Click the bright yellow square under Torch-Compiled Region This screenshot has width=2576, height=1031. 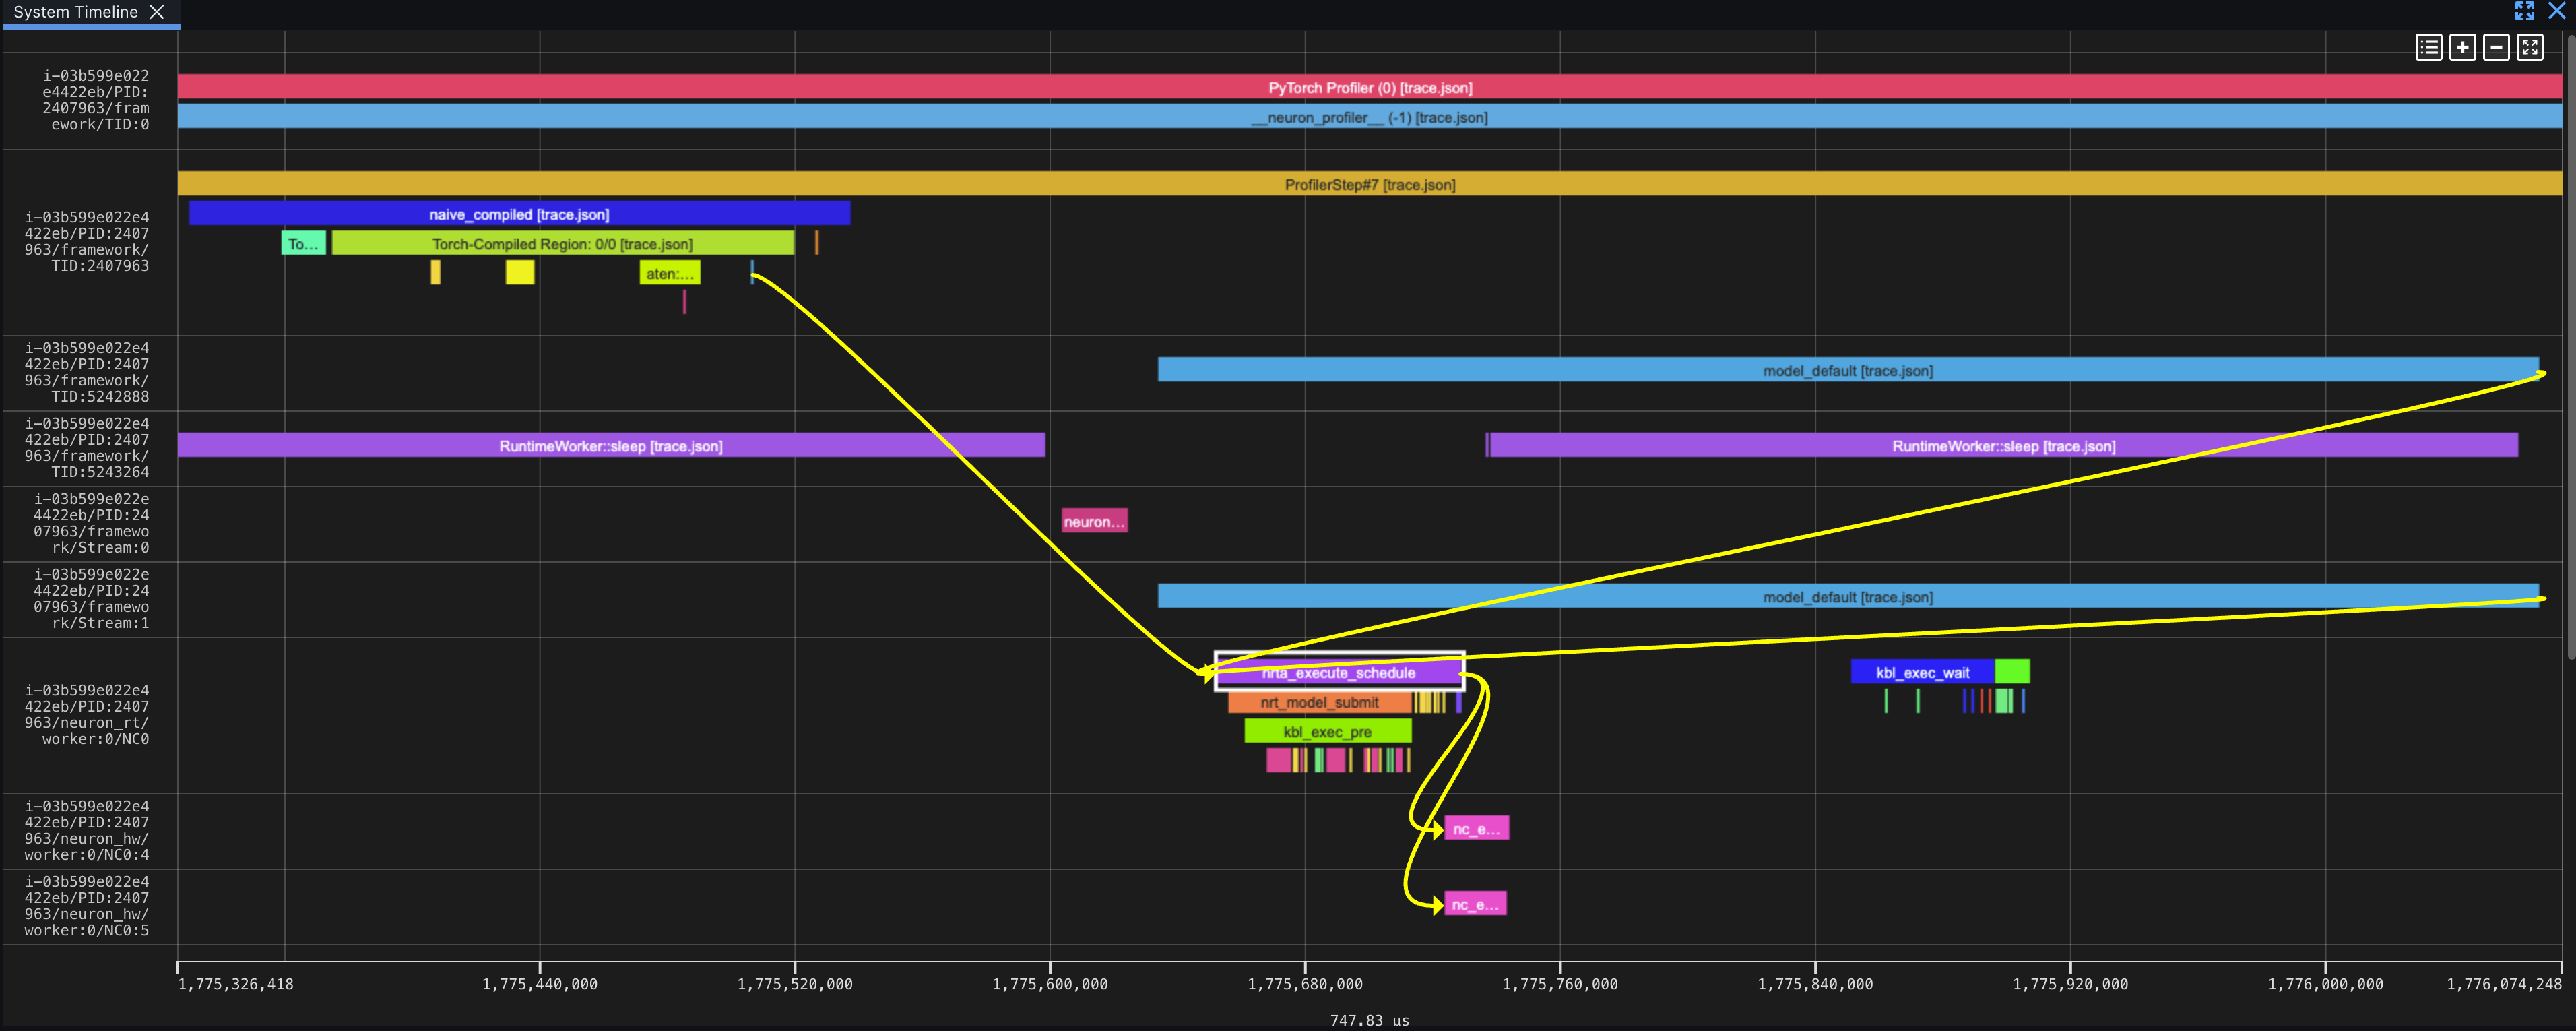[x=520, y=272]
